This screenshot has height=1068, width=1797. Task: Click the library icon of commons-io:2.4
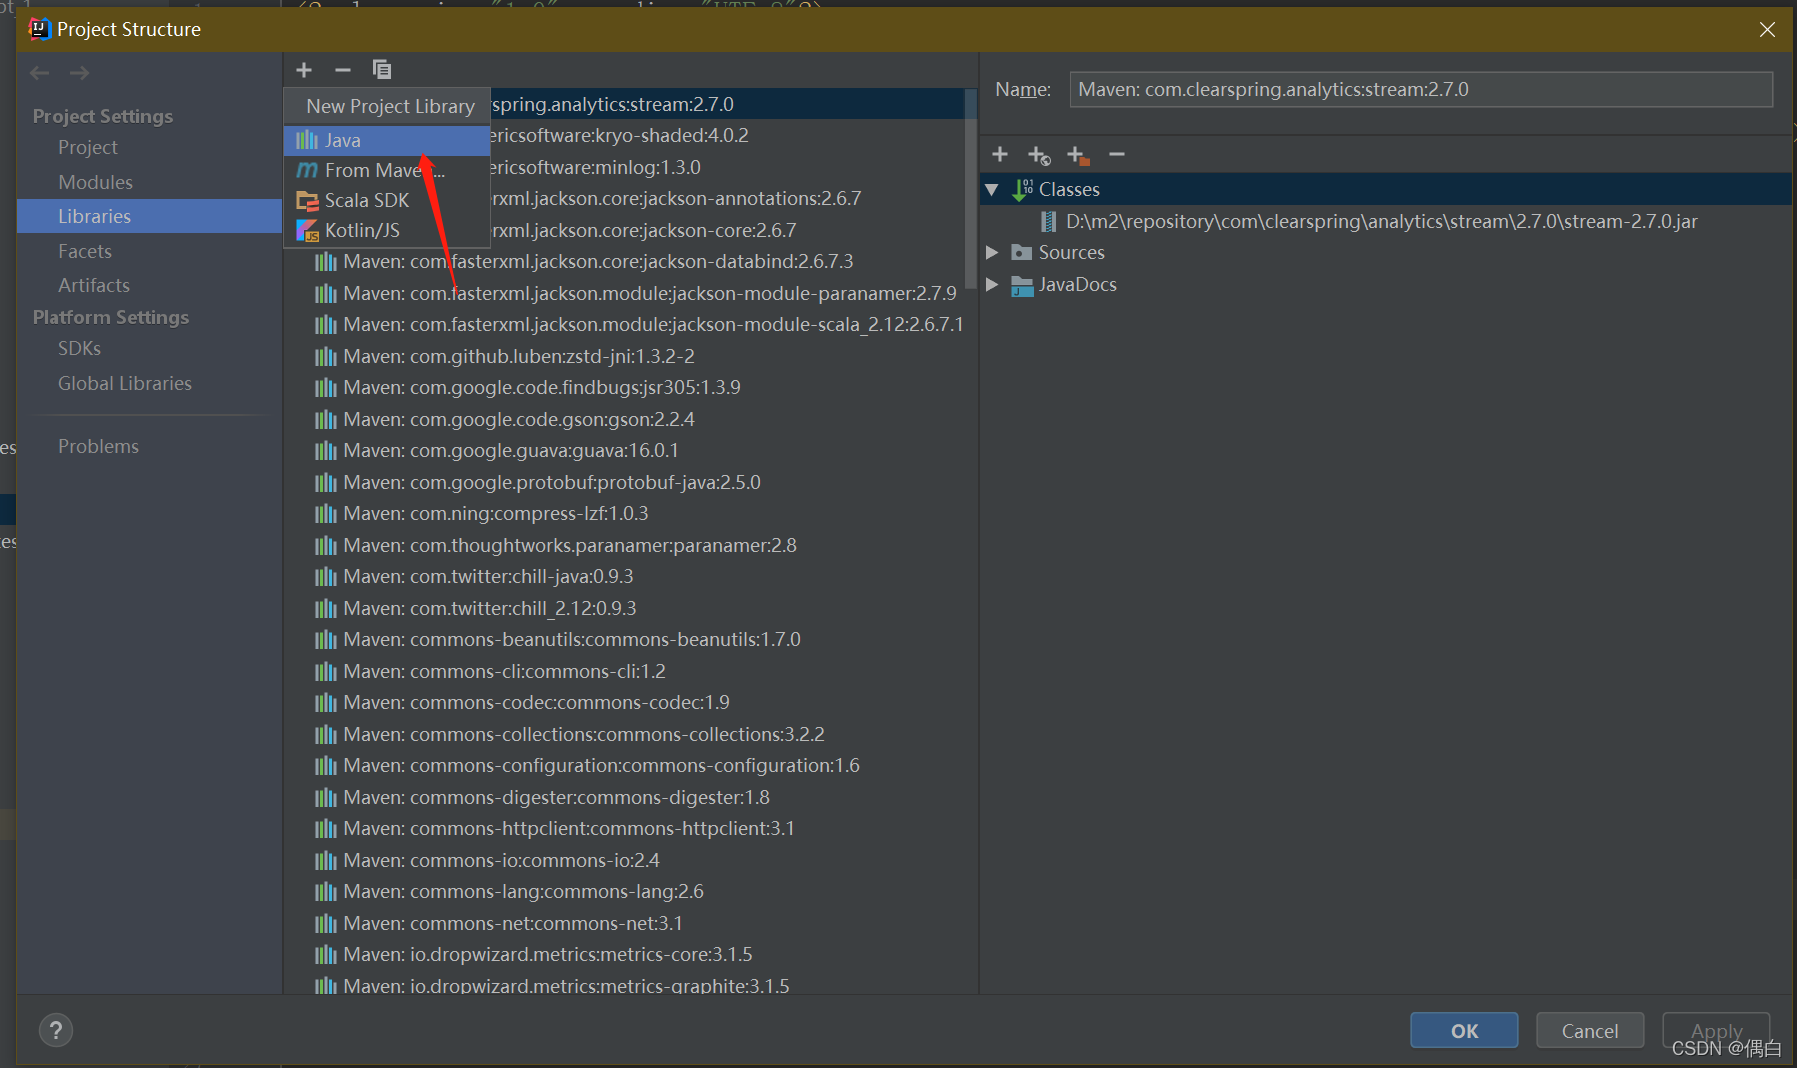pos(326,861)
